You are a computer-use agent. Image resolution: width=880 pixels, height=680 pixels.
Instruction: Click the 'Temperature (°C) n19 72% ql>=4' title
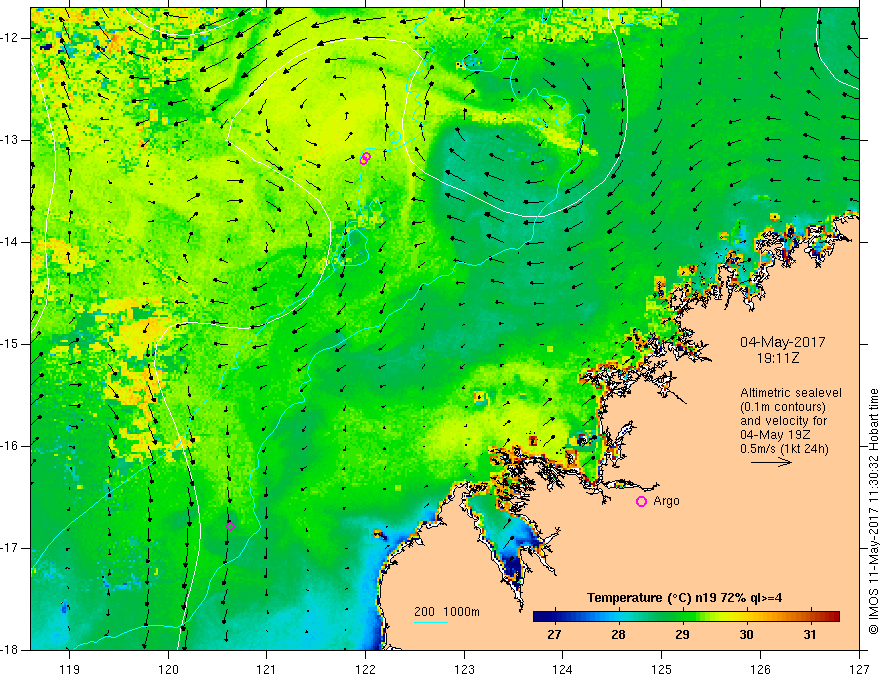684,598
